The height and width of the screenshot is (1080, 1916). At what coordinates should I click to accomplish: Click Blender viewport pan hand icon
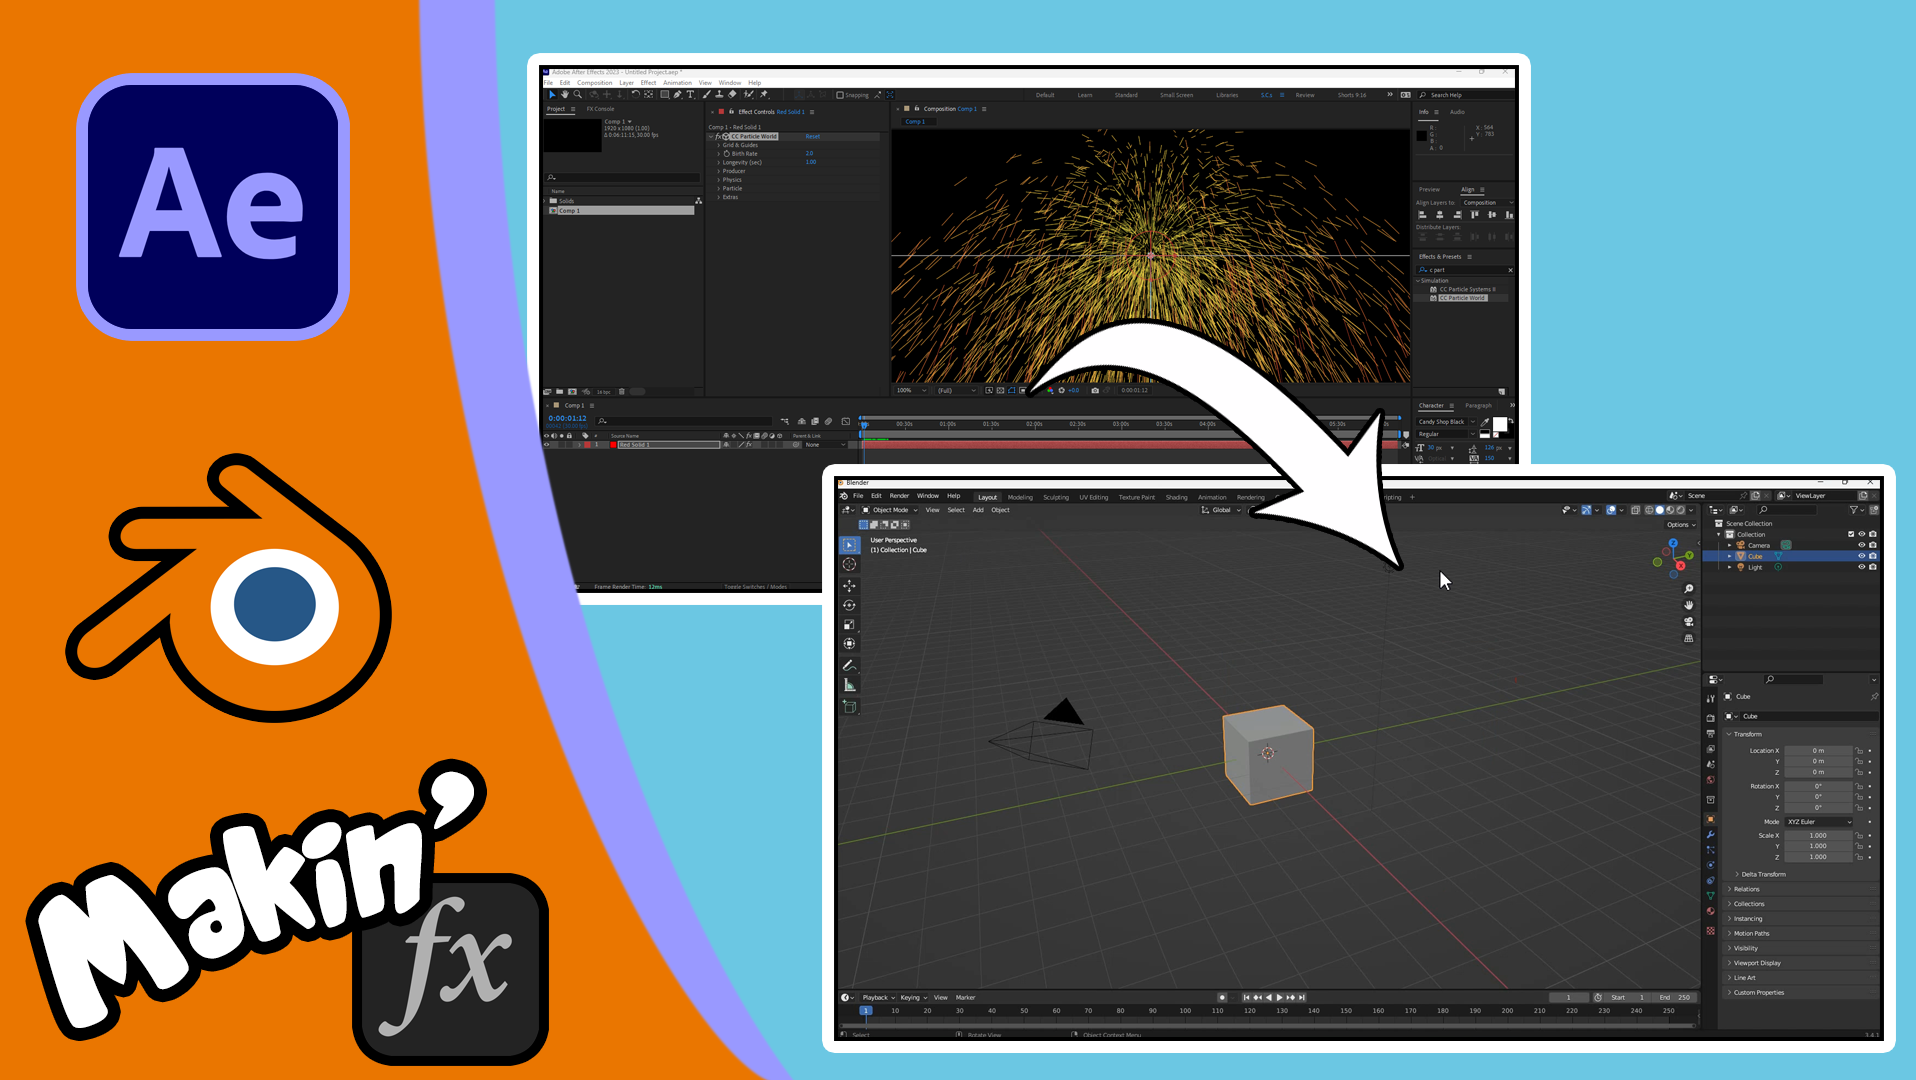[x=1689, y=605]
